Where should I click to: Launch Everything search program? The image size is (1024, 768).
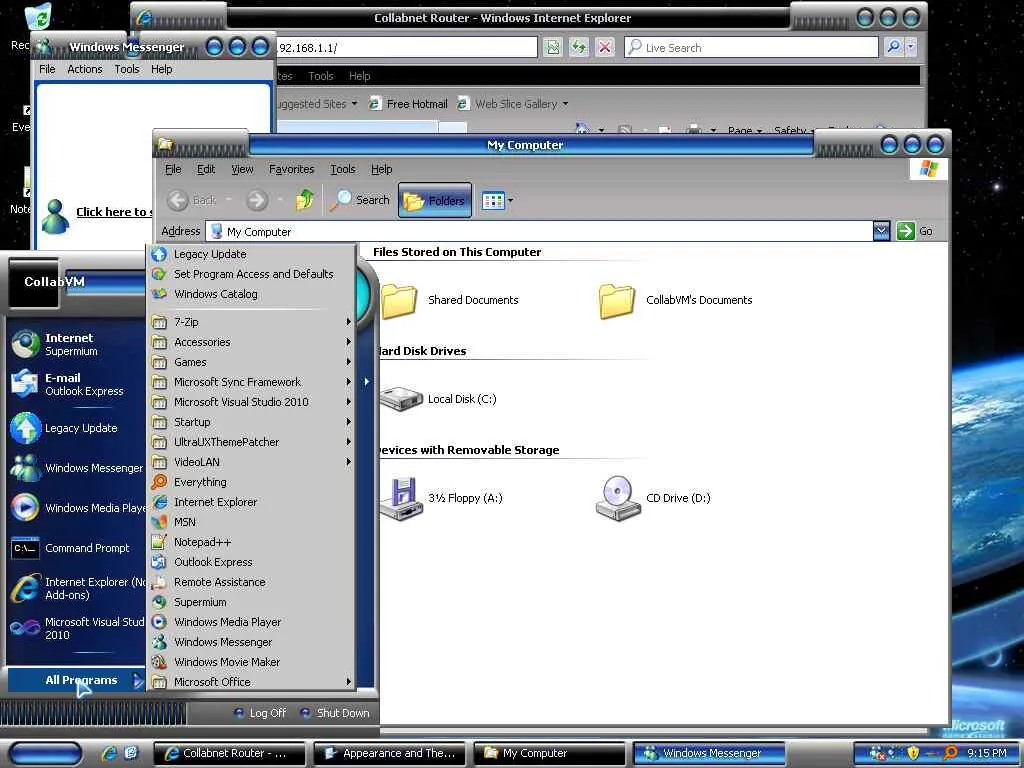(252, 482)
